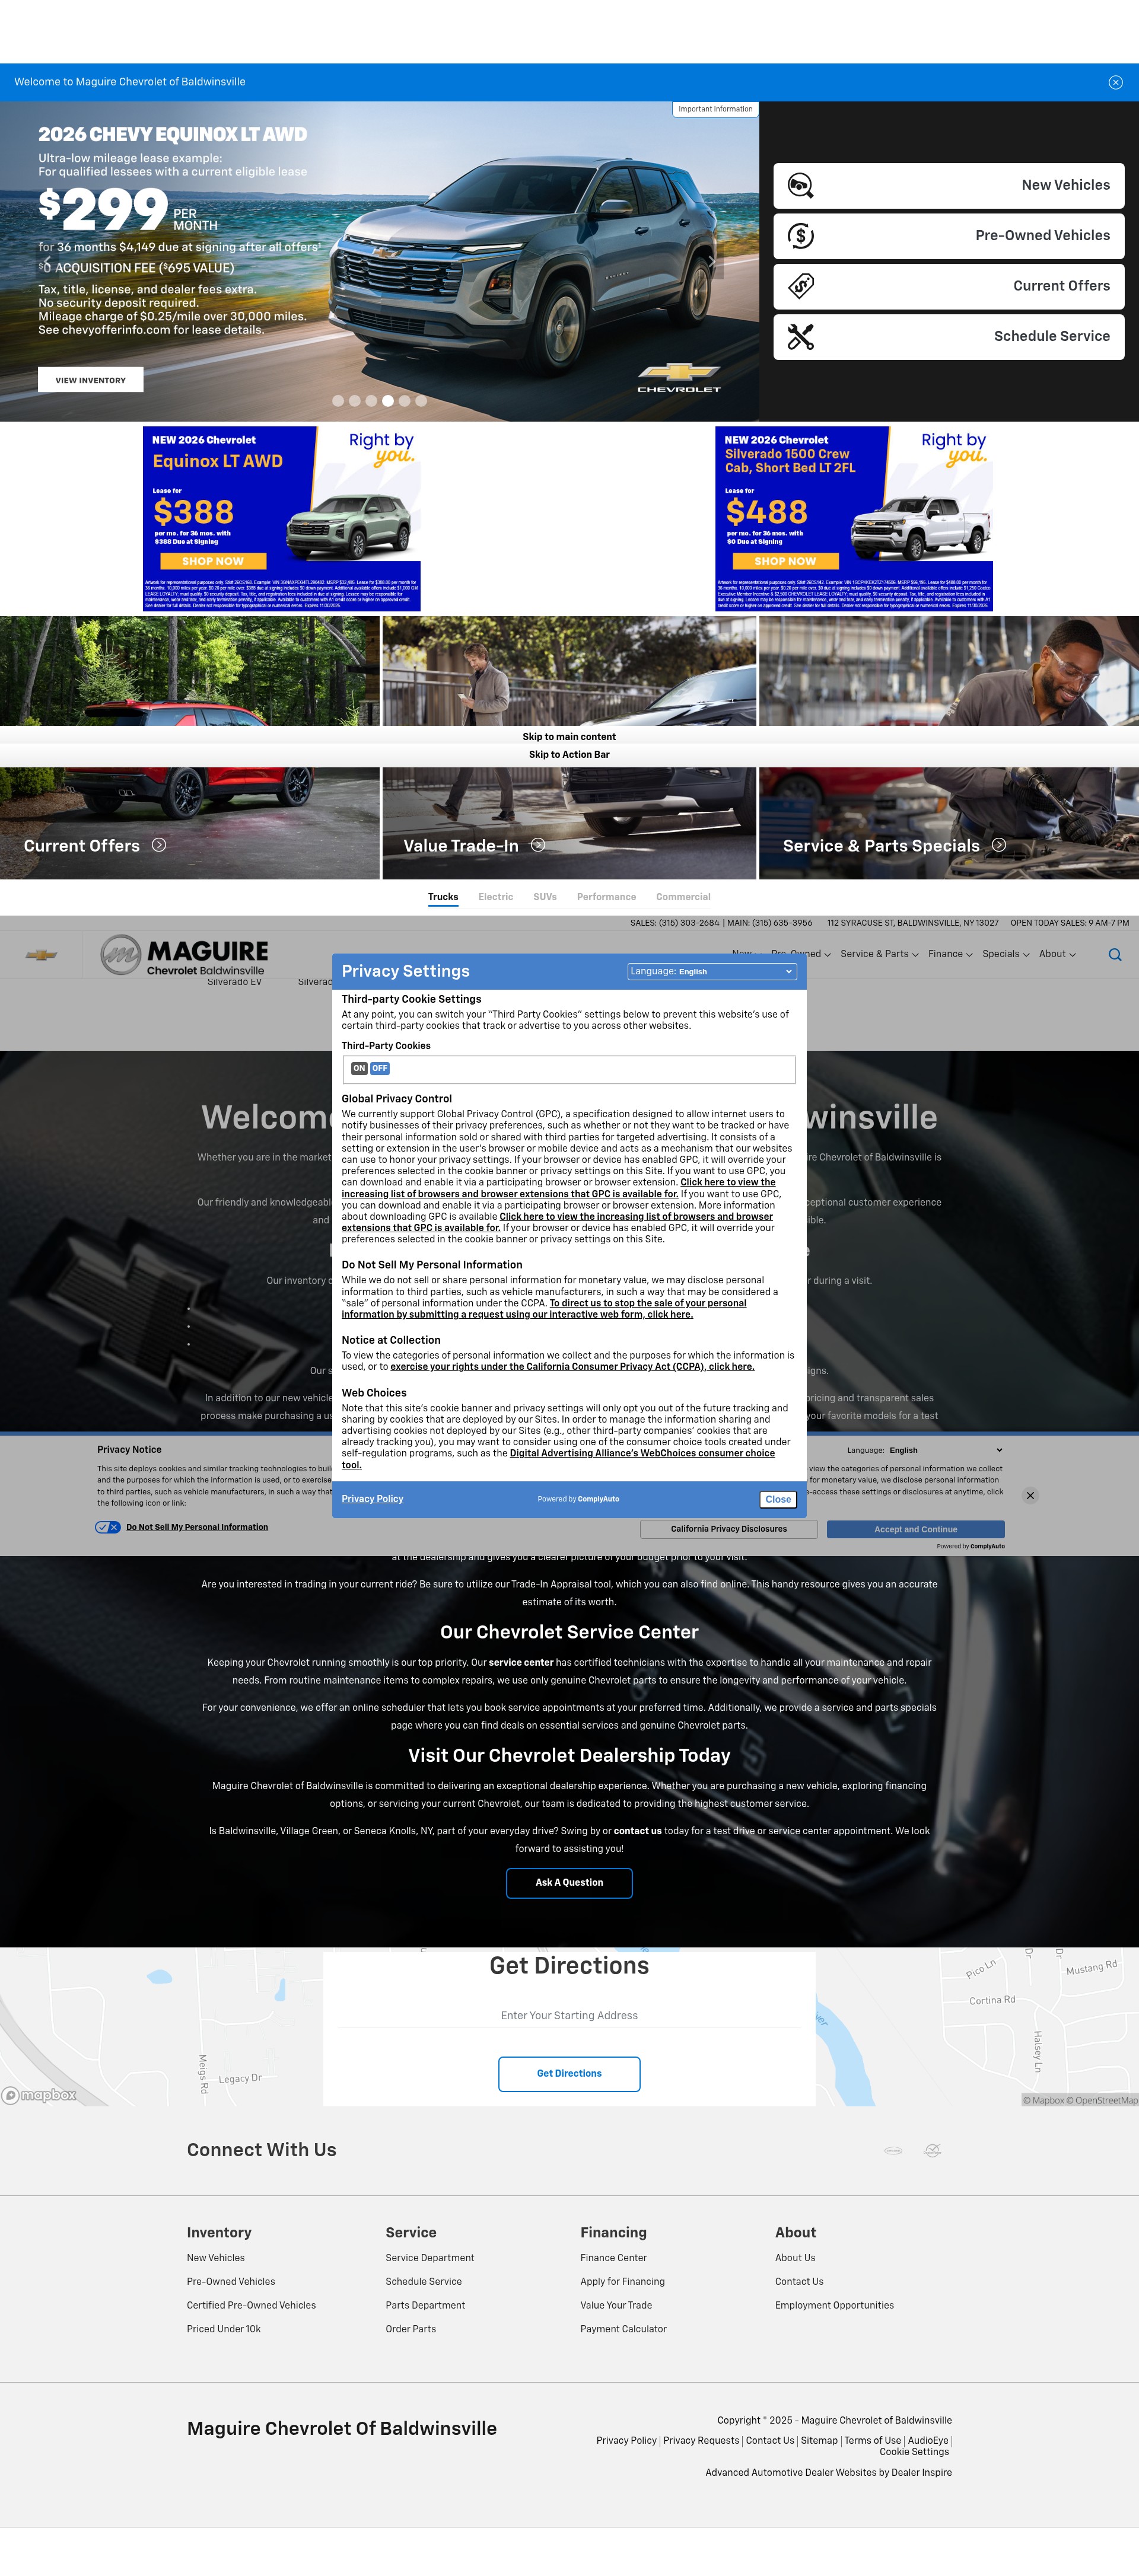This screenshot has height=2576, width=1139.
Task: Expand the About nav menu
Action: tap(1057, 954)
